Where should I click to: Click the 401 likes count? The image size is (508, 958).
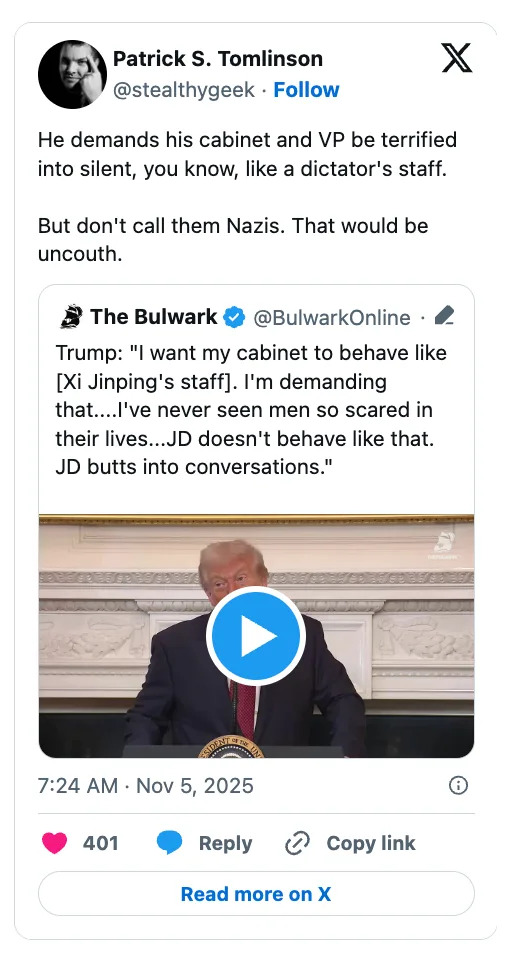coord(101,844)
